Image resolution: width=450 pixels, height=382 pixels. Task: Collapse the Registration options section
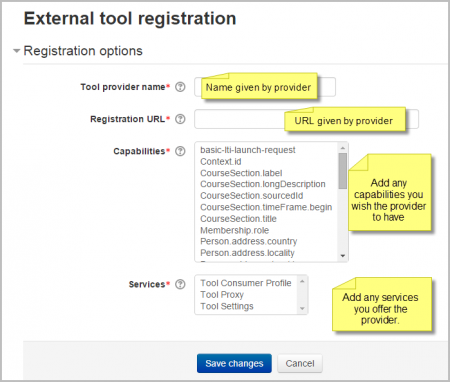tap(16, 51)
